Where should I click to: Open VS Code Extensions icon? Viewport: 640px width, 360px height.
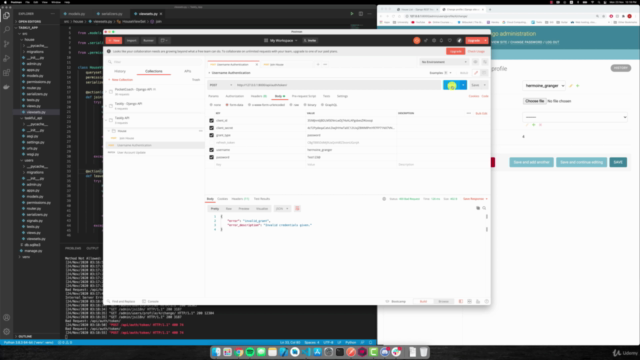(x=7, y=73)
